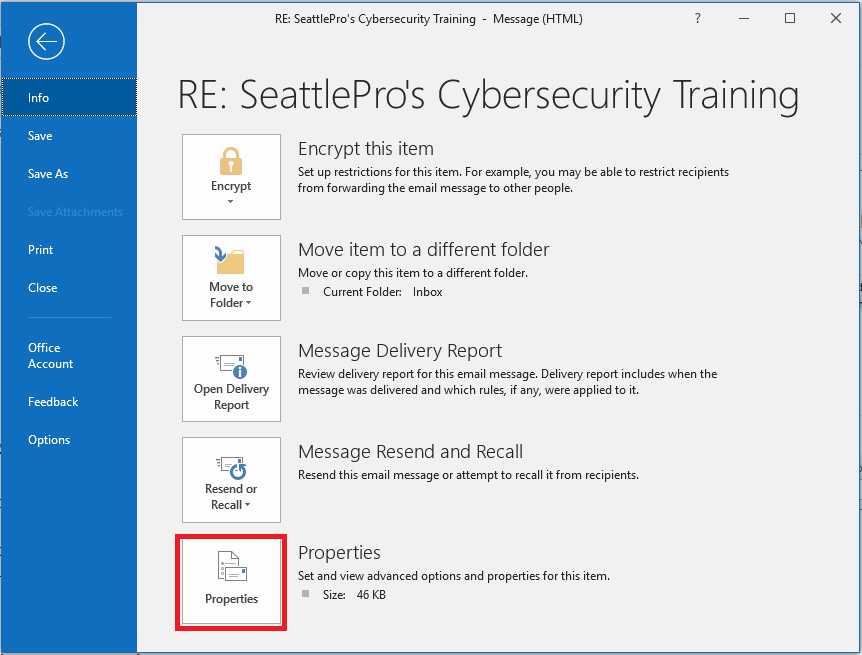Click 'Move item to a different folder' heading
Image resolution: width=862 pixels, height=655 pixels.
[x=423, y=250]
